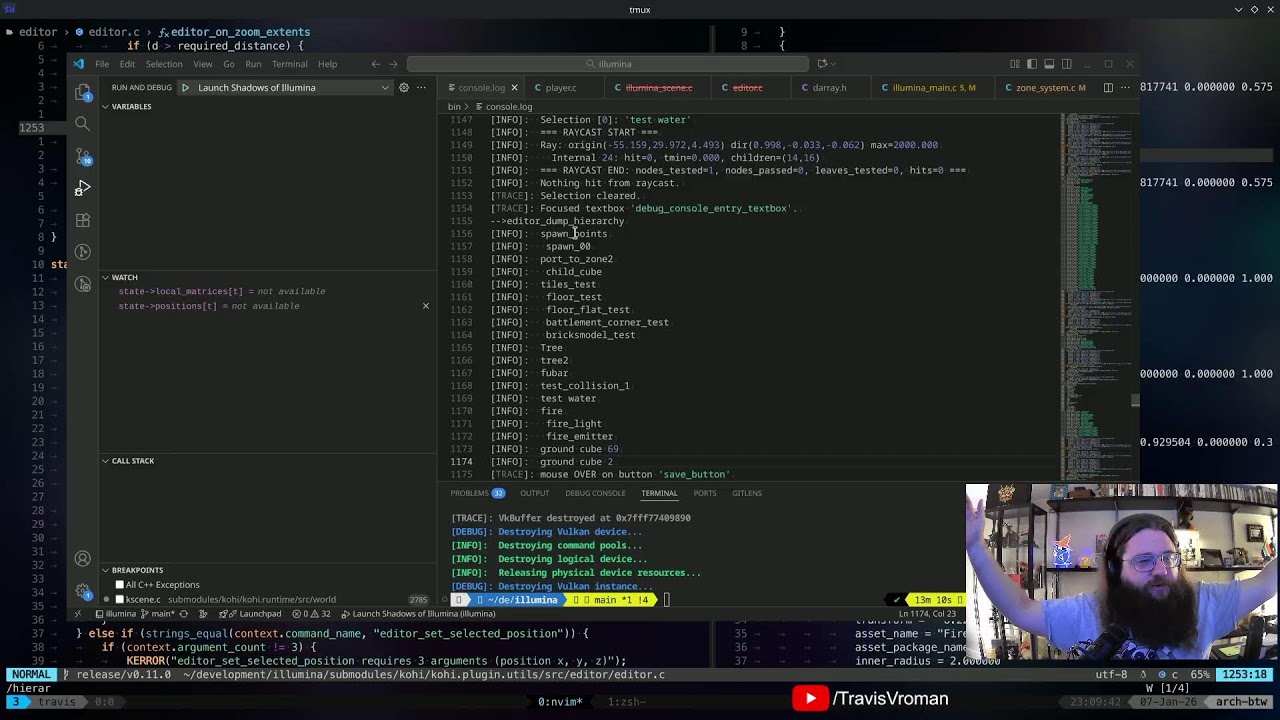Viewport: 1280px width, 720px height.
Task: Switch to the OUTPUT panel tab
Action: [x=534, y=493]
